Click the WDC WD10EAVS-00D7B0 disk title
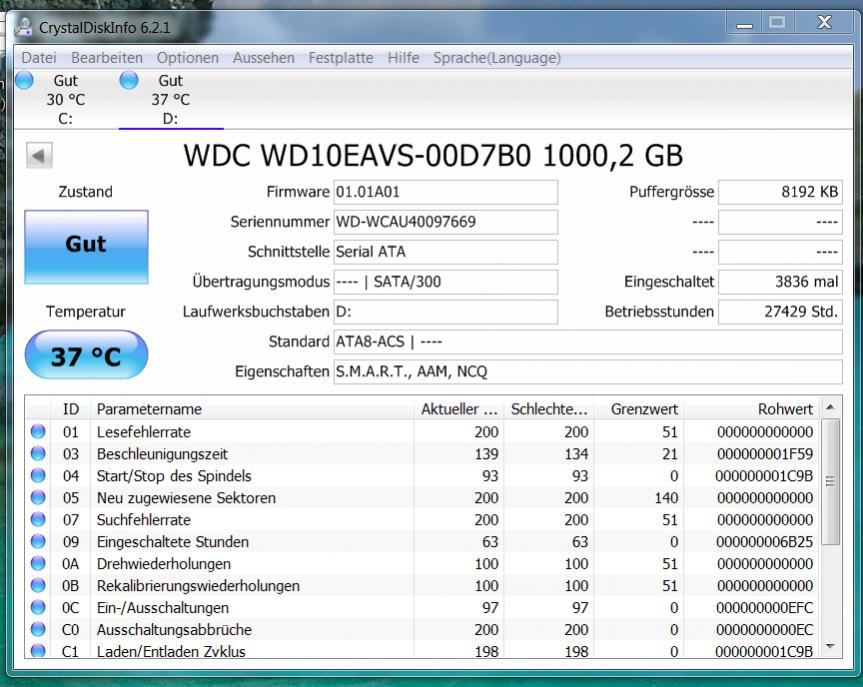The height and width of the screenshot is (687, 863). (x=433, y=156)
